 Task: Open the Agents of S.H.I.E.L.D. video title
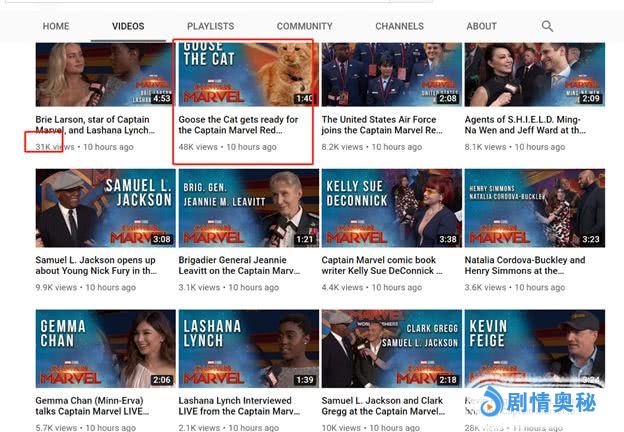524,125
